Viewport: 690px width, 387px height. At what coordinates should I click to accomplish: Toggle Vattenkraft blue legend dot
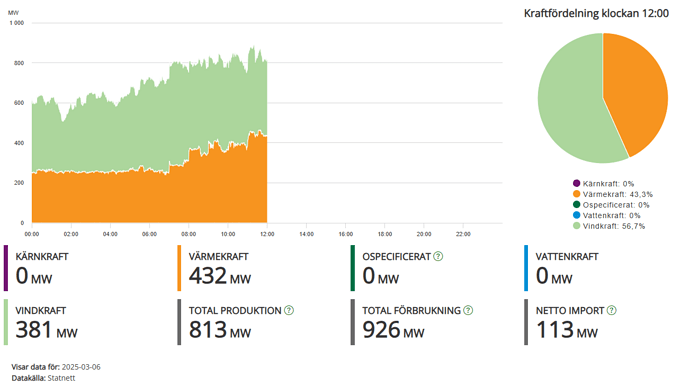pos(576,215)
